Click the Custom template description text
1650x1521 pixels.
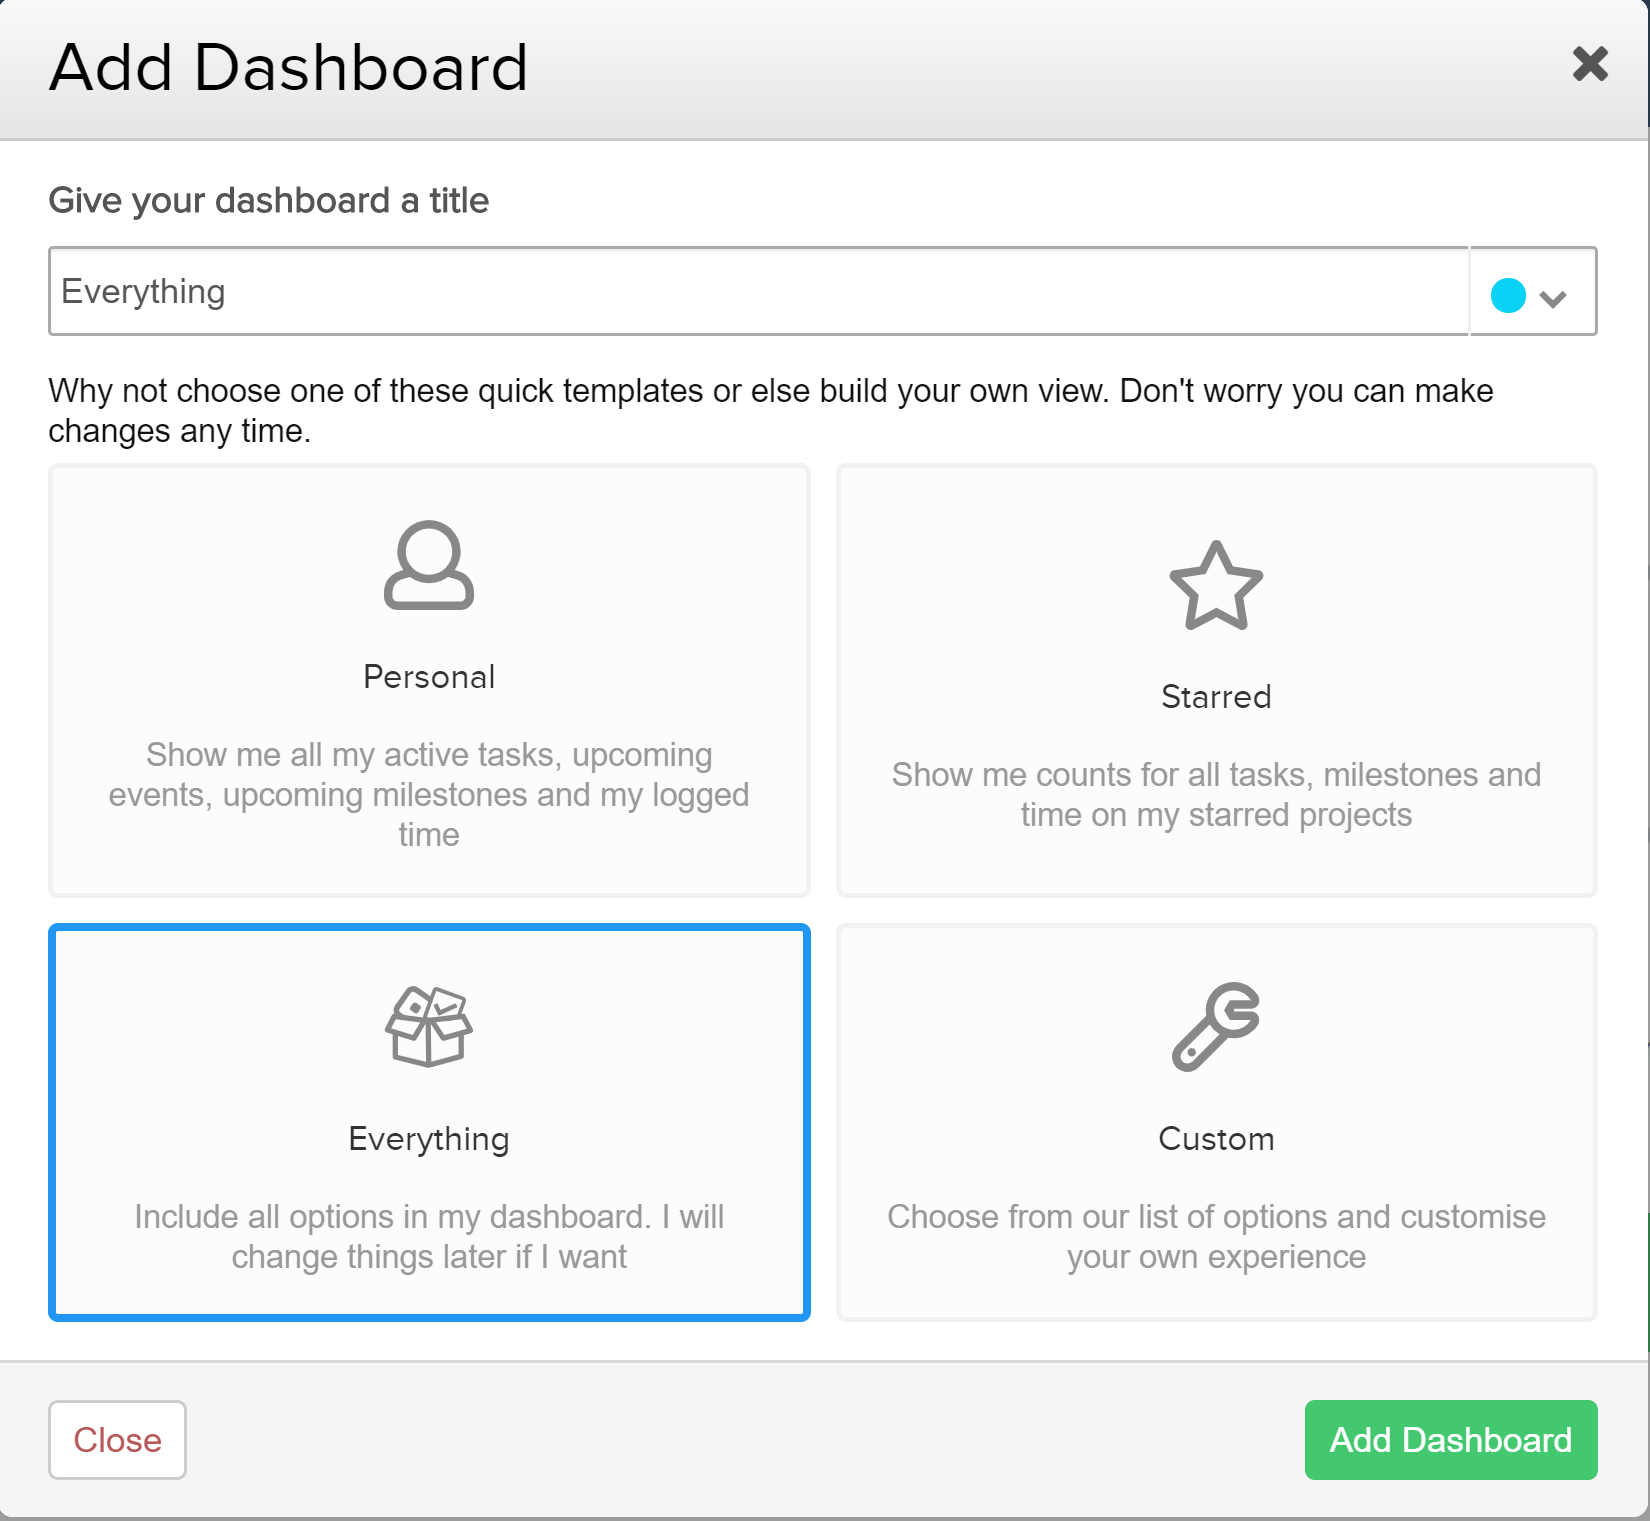click(x=1216, y=1236)
